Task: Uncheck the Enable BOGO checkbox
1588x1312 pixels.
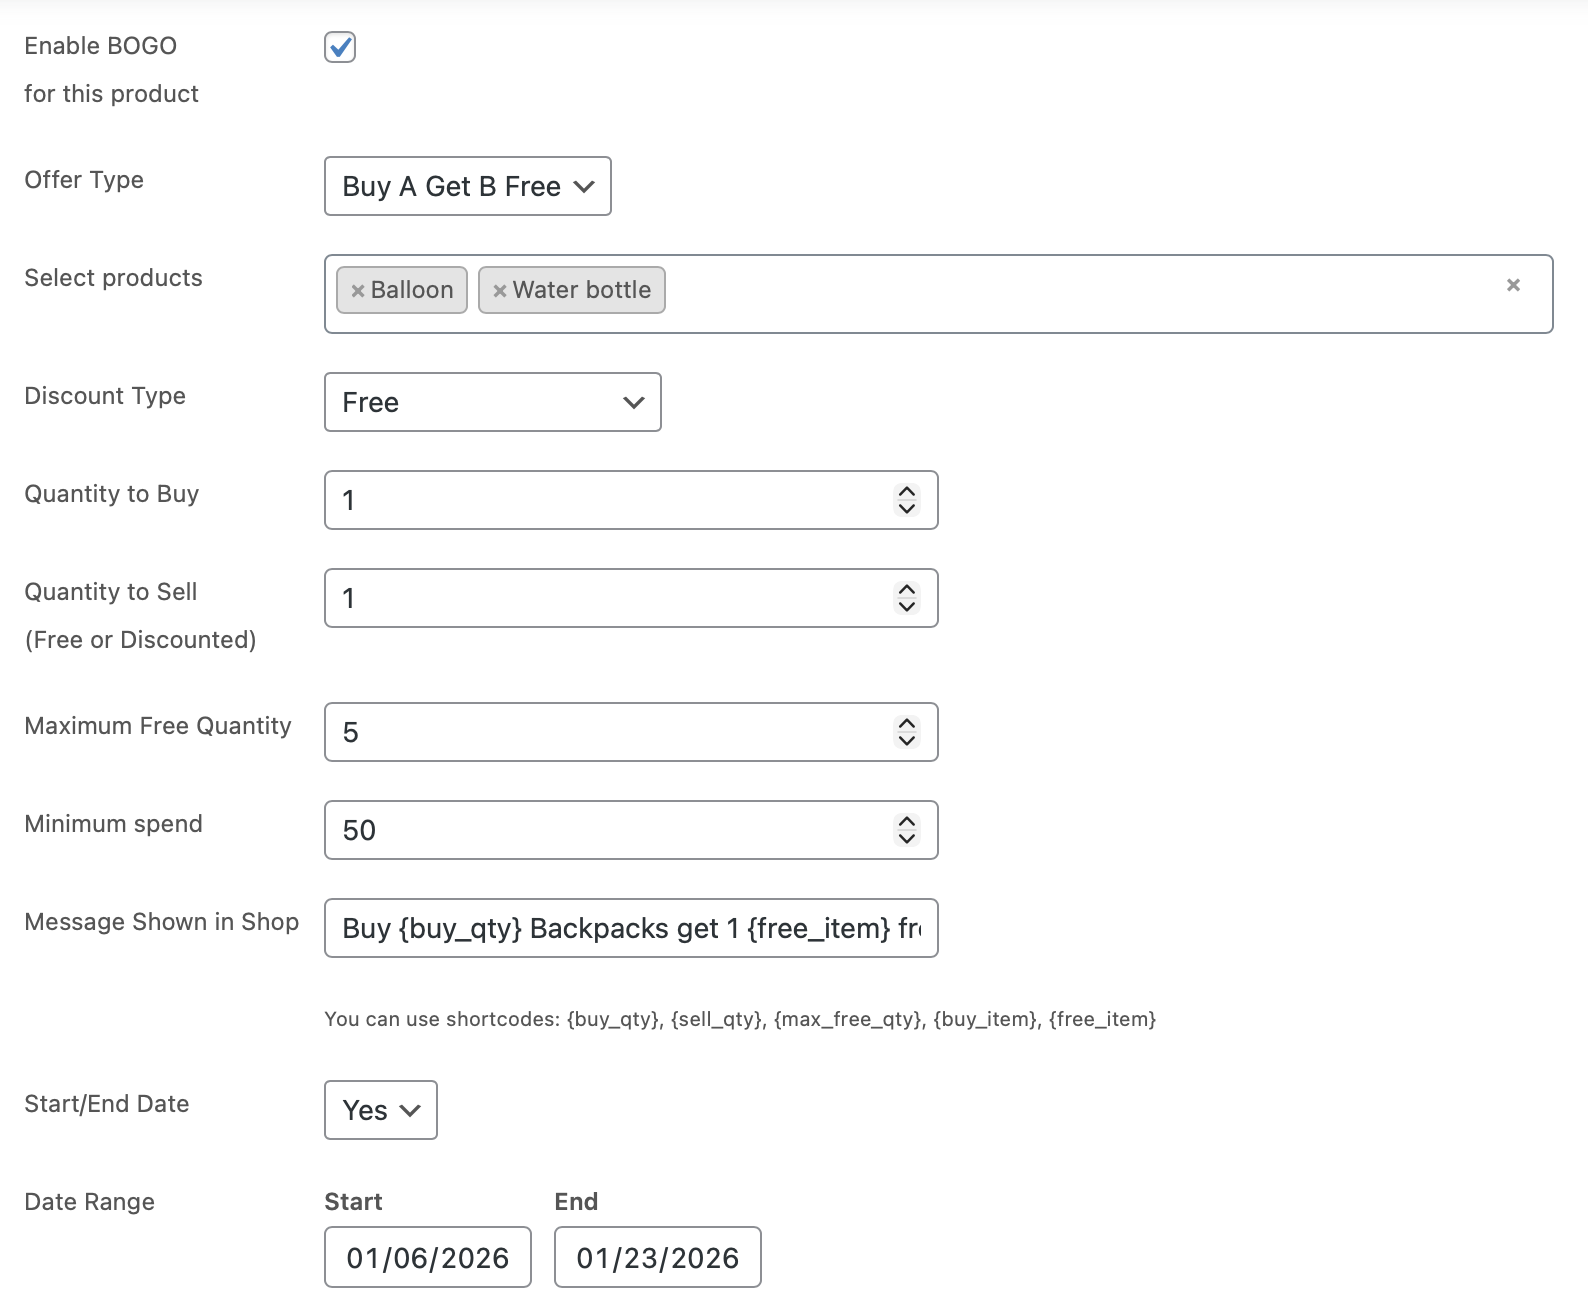Action: pos(340,47)
